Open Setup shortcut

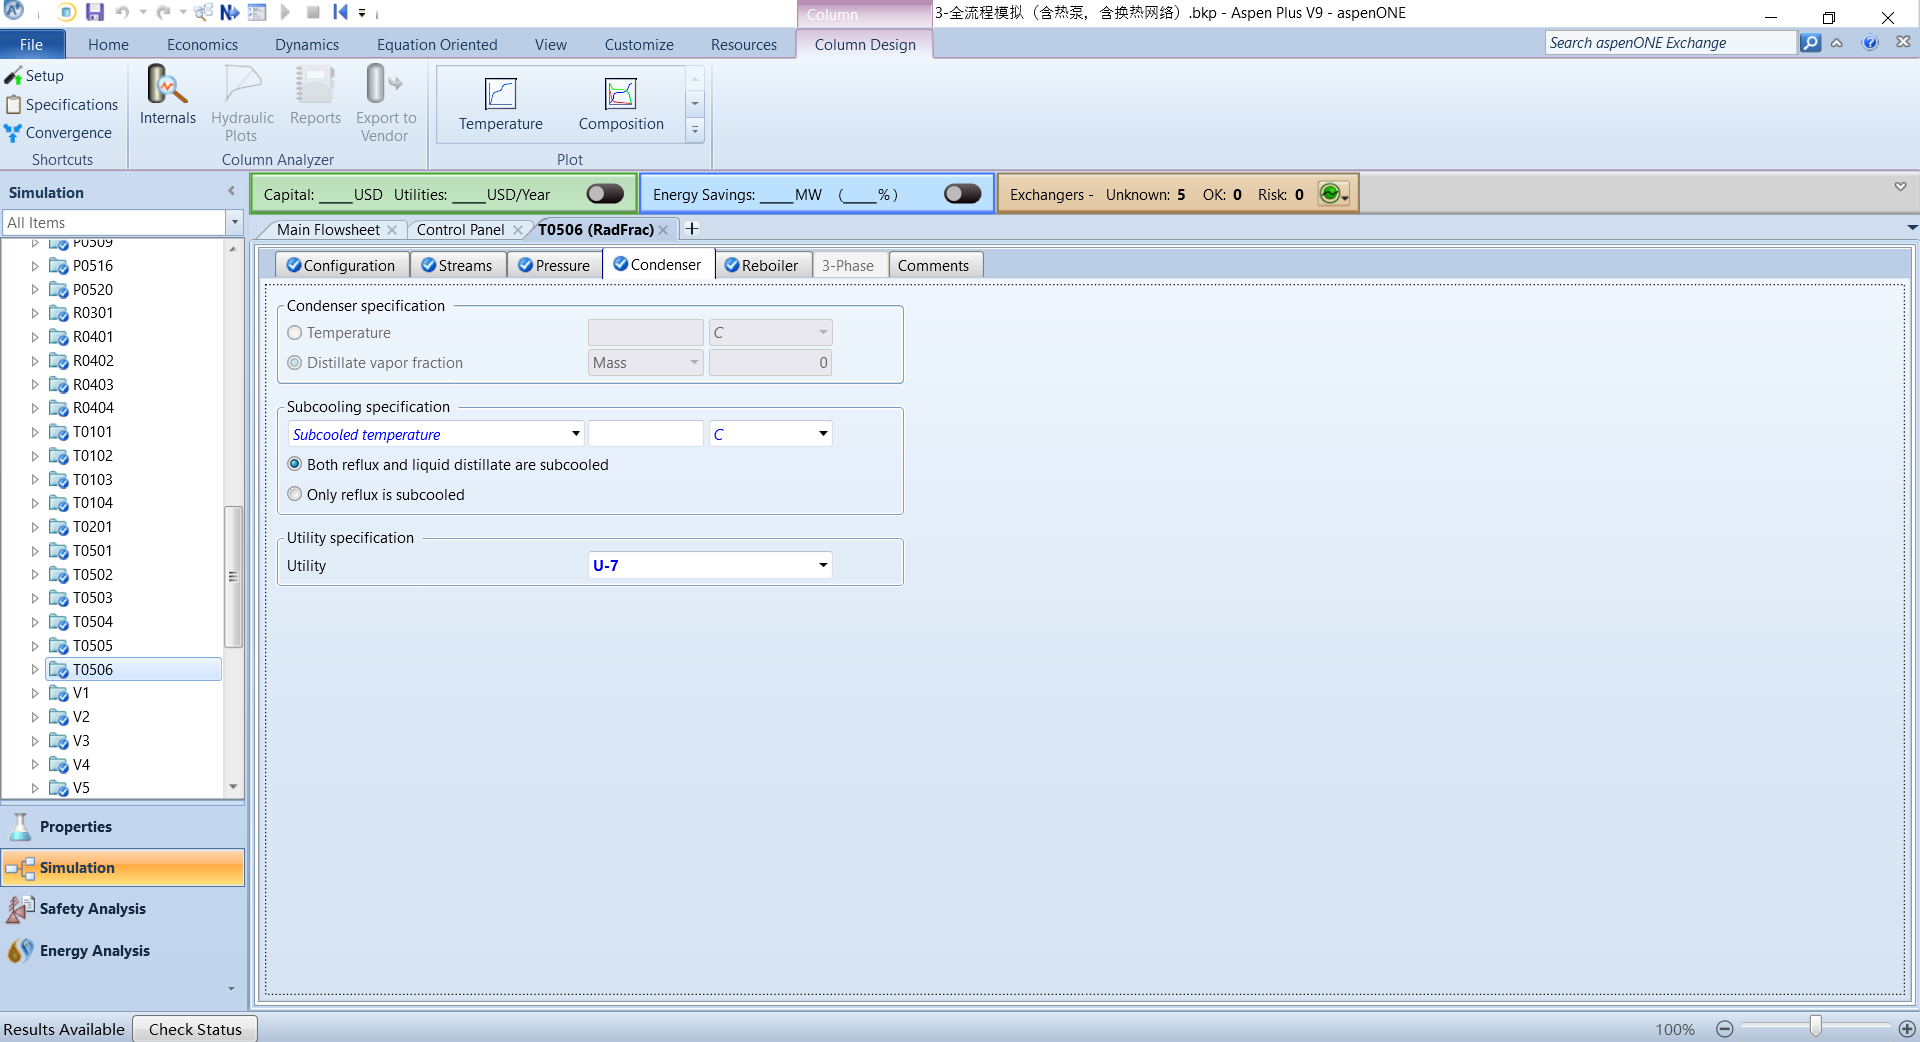35,76
